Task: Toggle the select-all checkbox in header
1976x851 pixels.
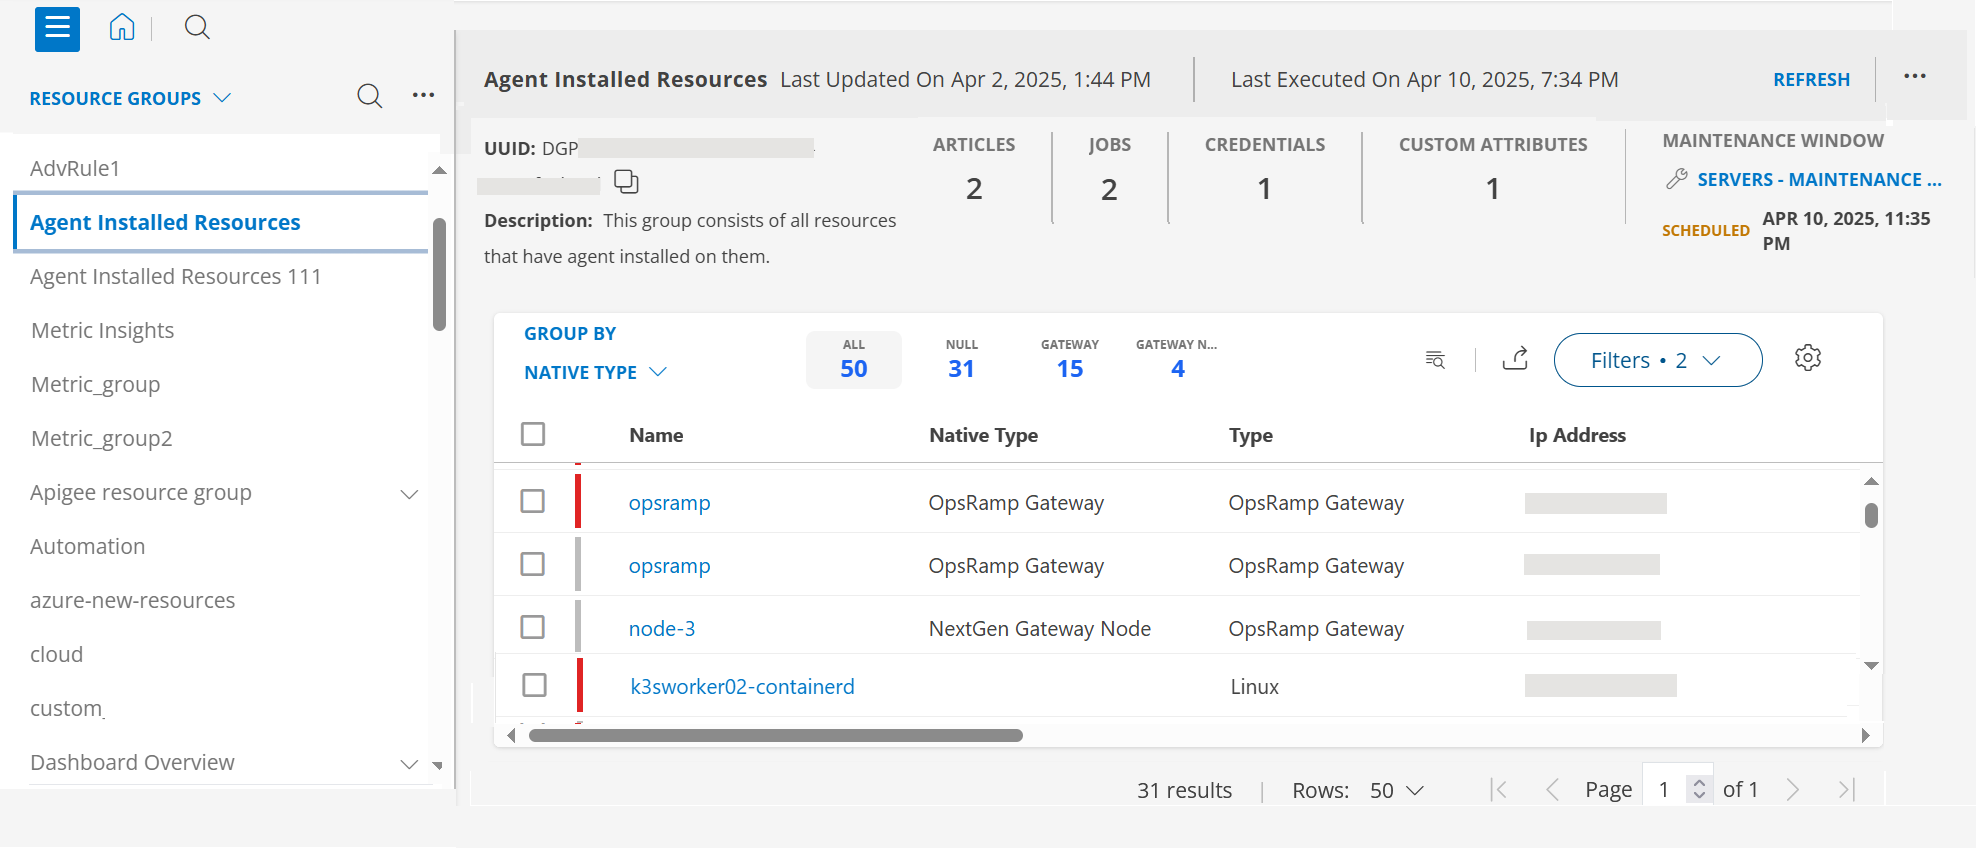Action: [x=533, y=434]
